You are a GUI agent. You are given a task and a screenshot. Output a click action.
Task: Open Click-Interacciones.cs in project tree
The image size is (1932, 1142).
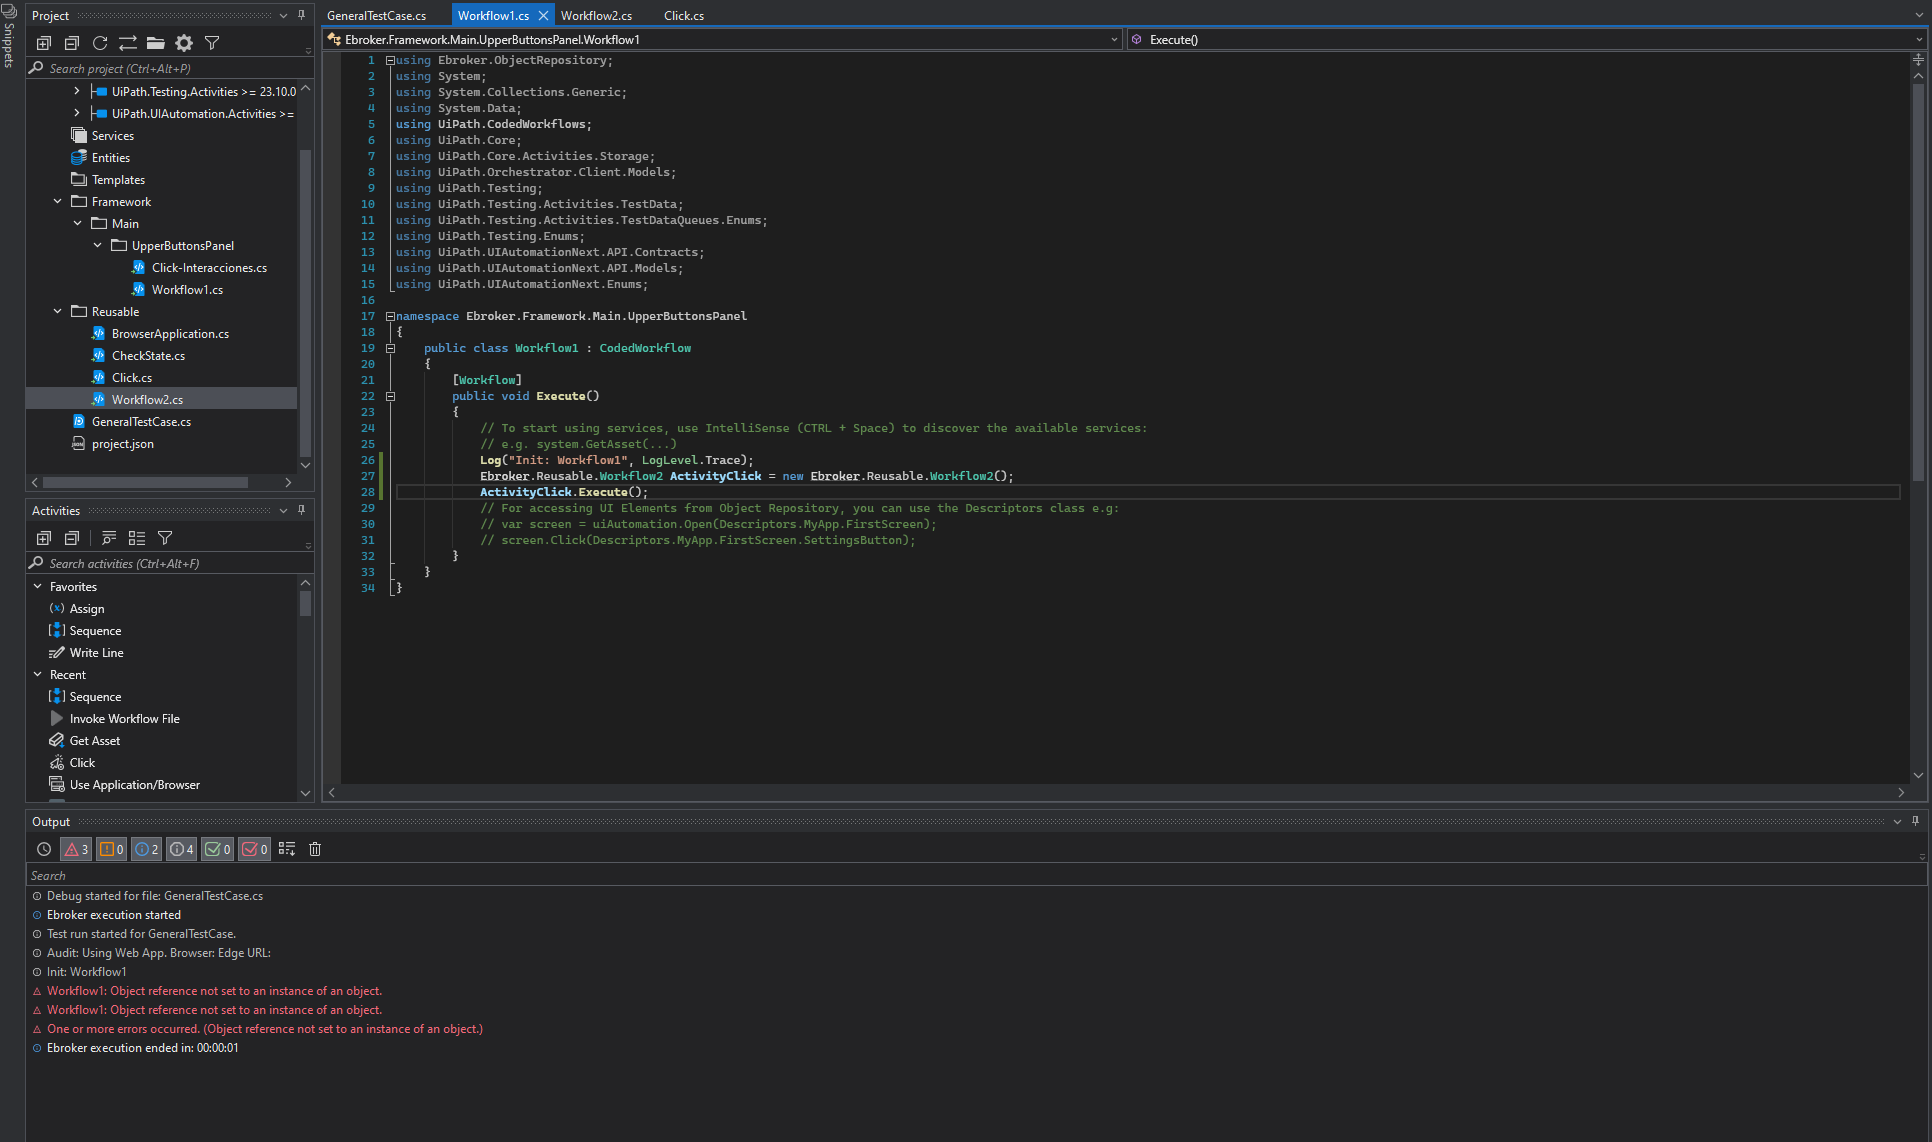[209, 268]
